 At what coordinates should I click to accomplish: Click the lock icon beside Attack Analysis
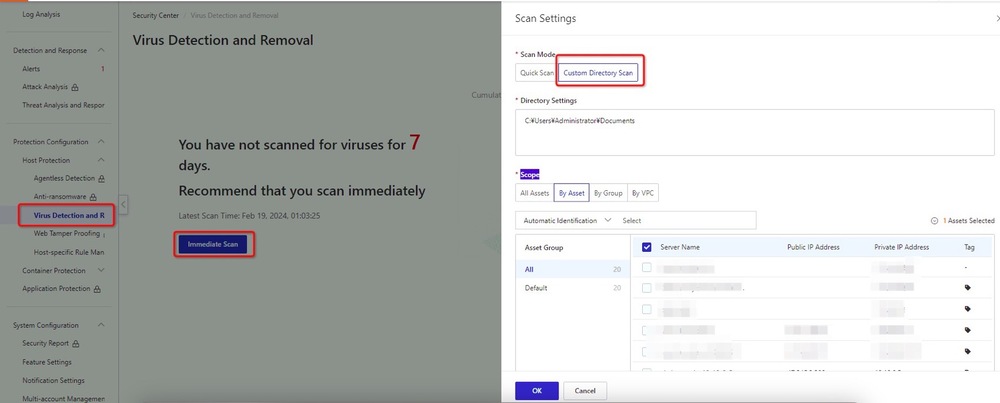[75, 87]
